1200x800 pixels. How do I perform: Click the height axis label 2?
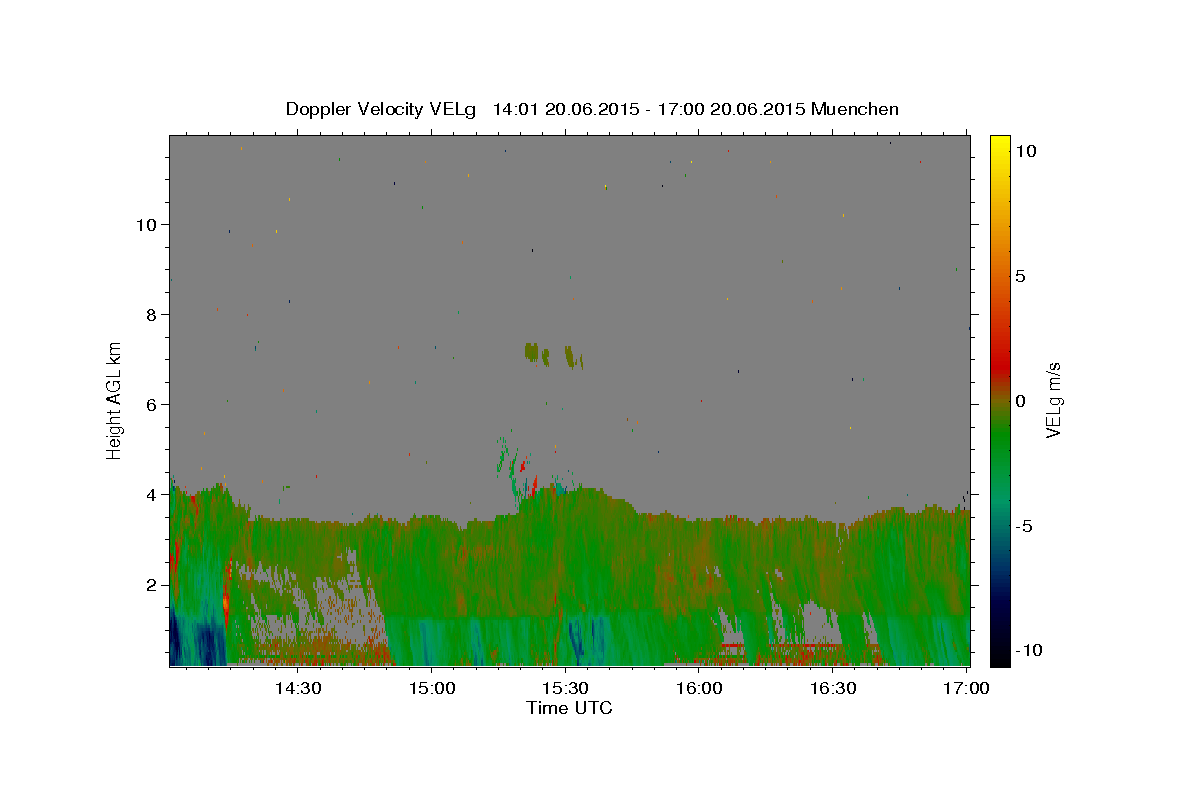pos(152,584)
